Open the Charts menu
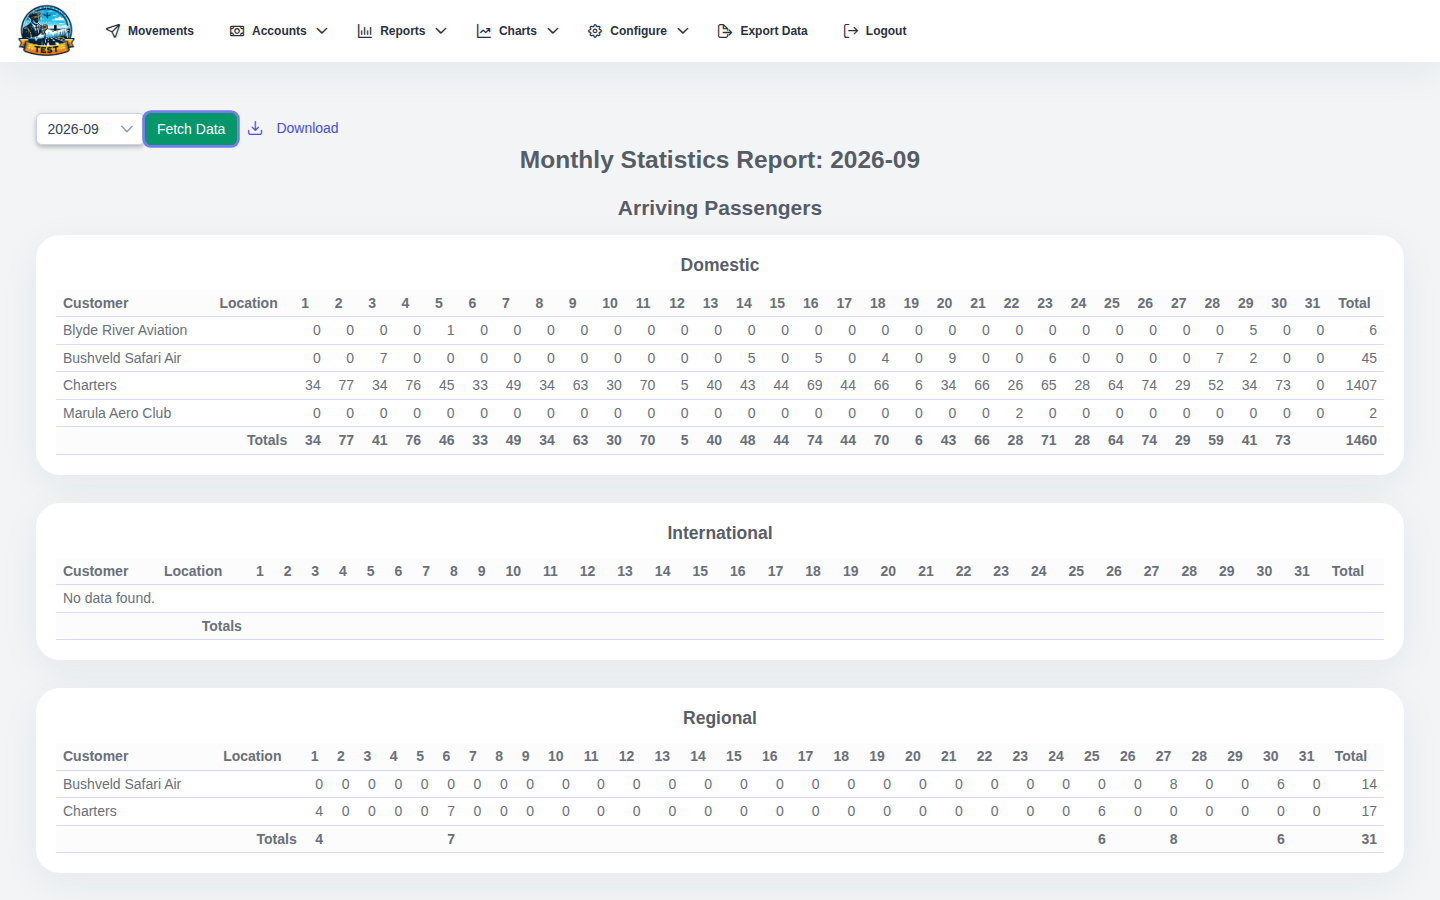The height and width of the screenshot is (900, 1440). (x=518, y=31)
